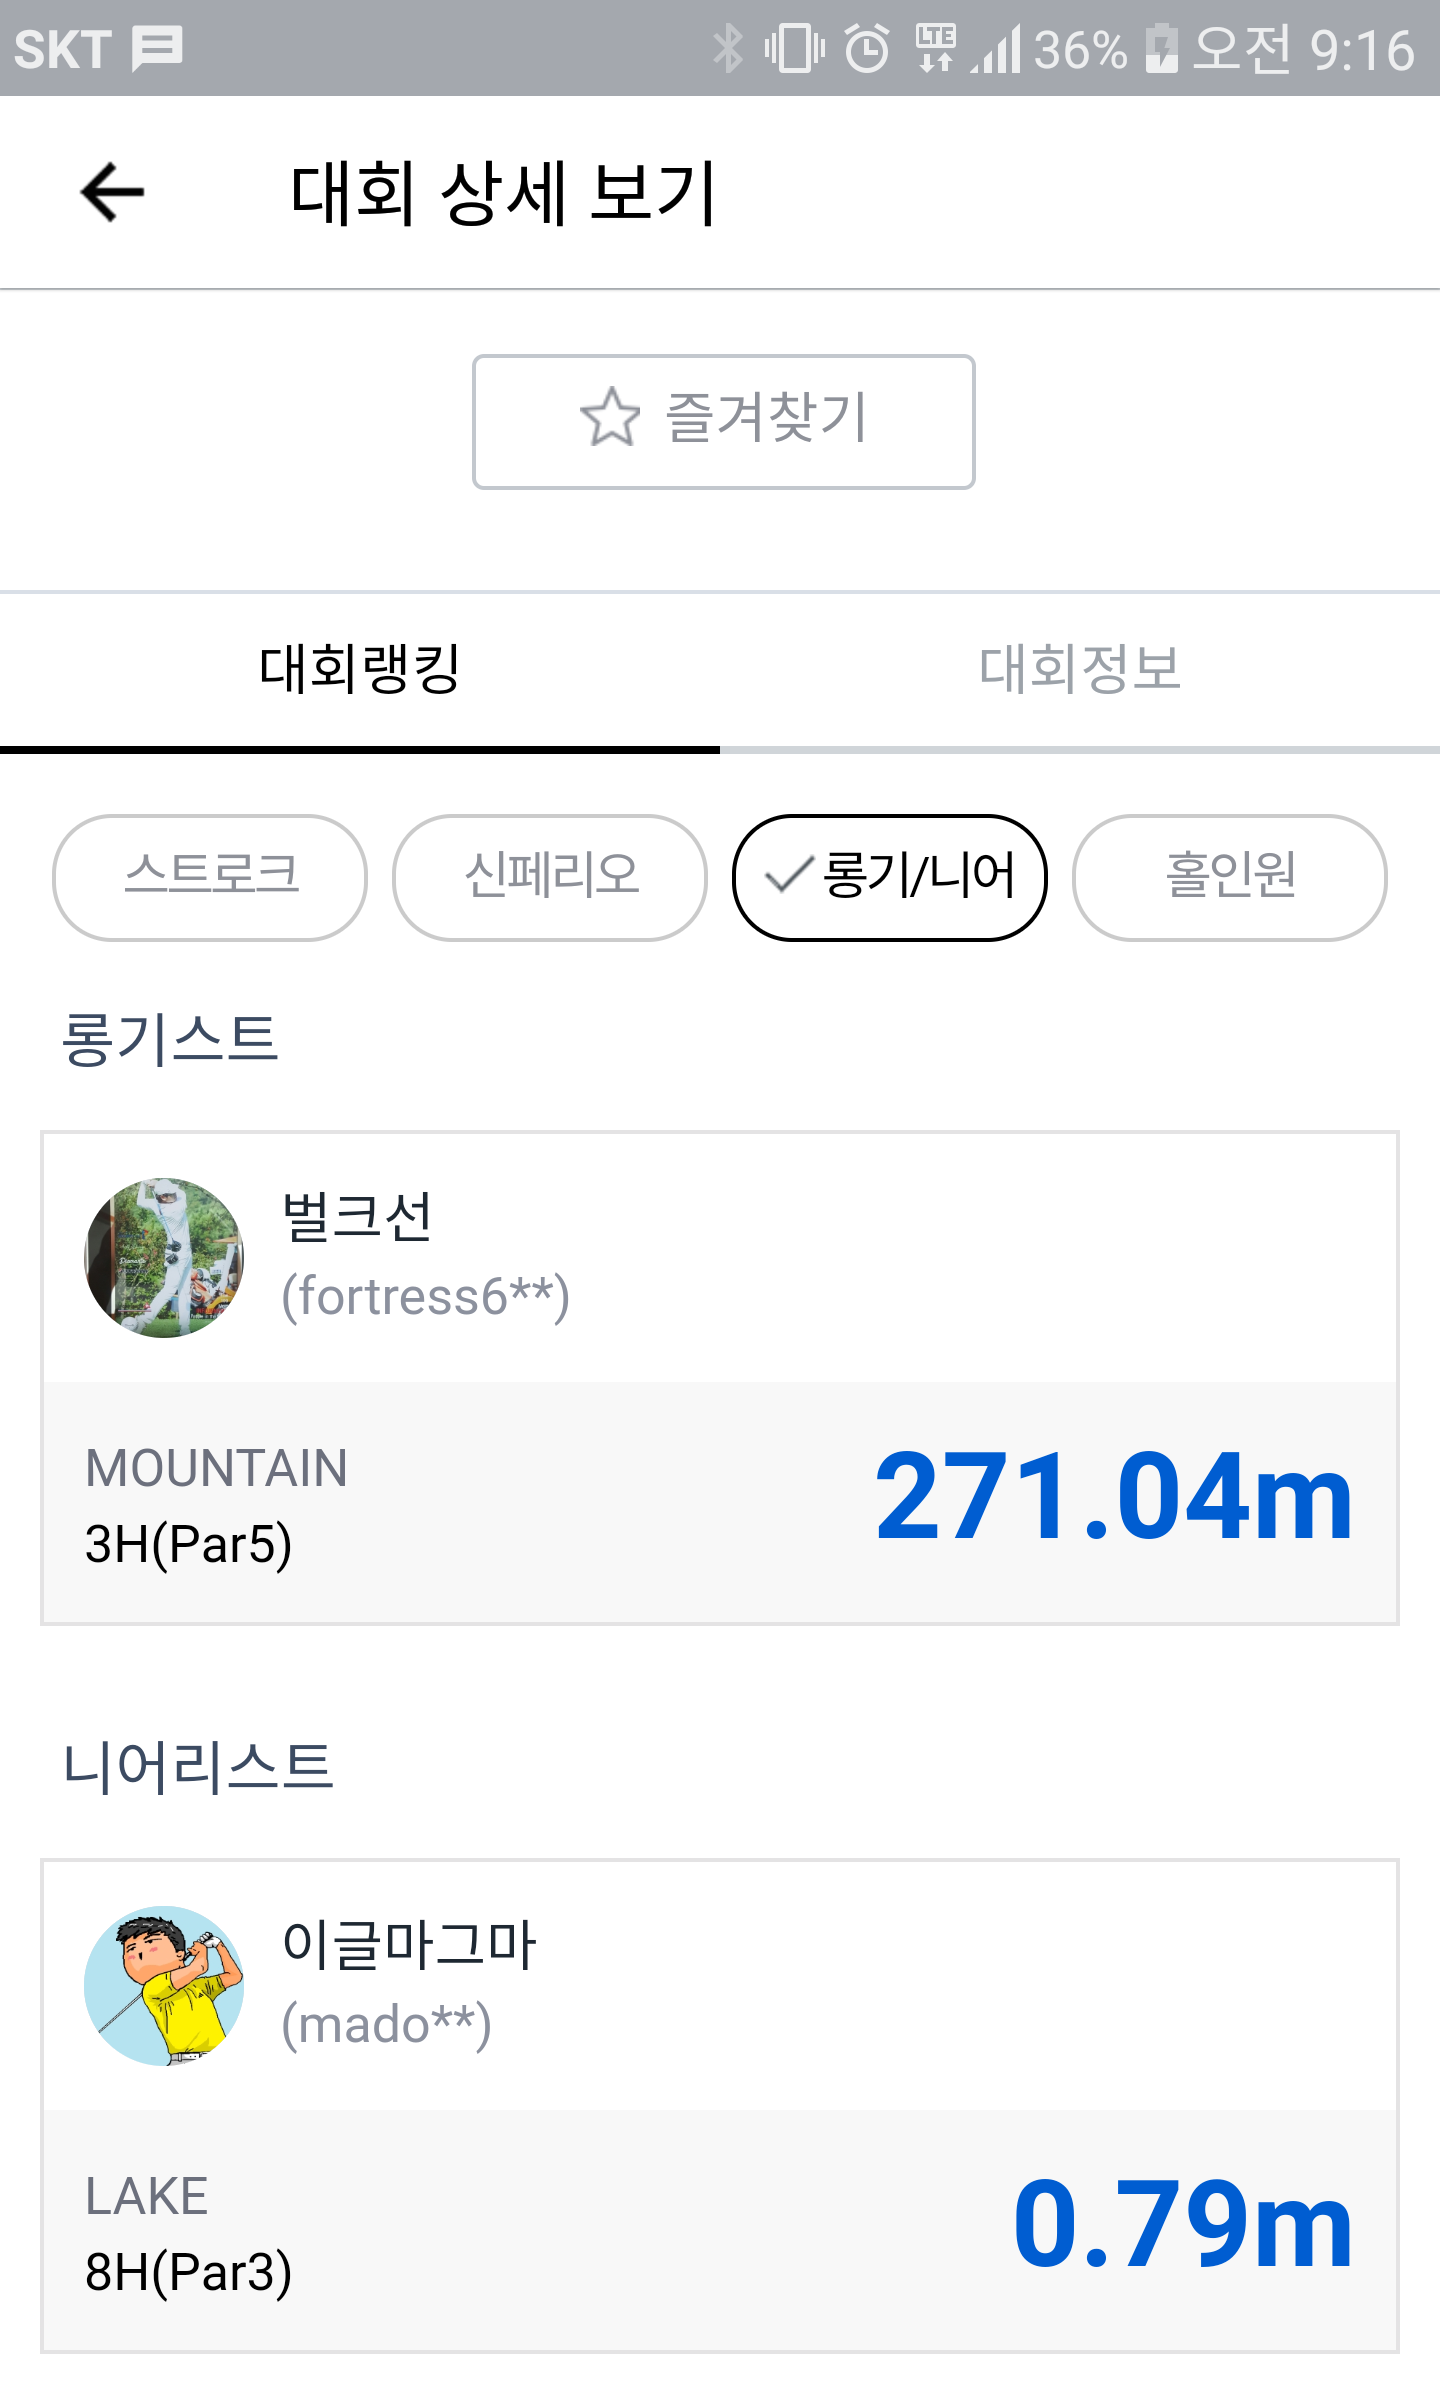This screenshot has width=1440, height=2392.
Task: Select the 신페리오 filter chip
Action: pyautogui.click(x=550, y=877)
